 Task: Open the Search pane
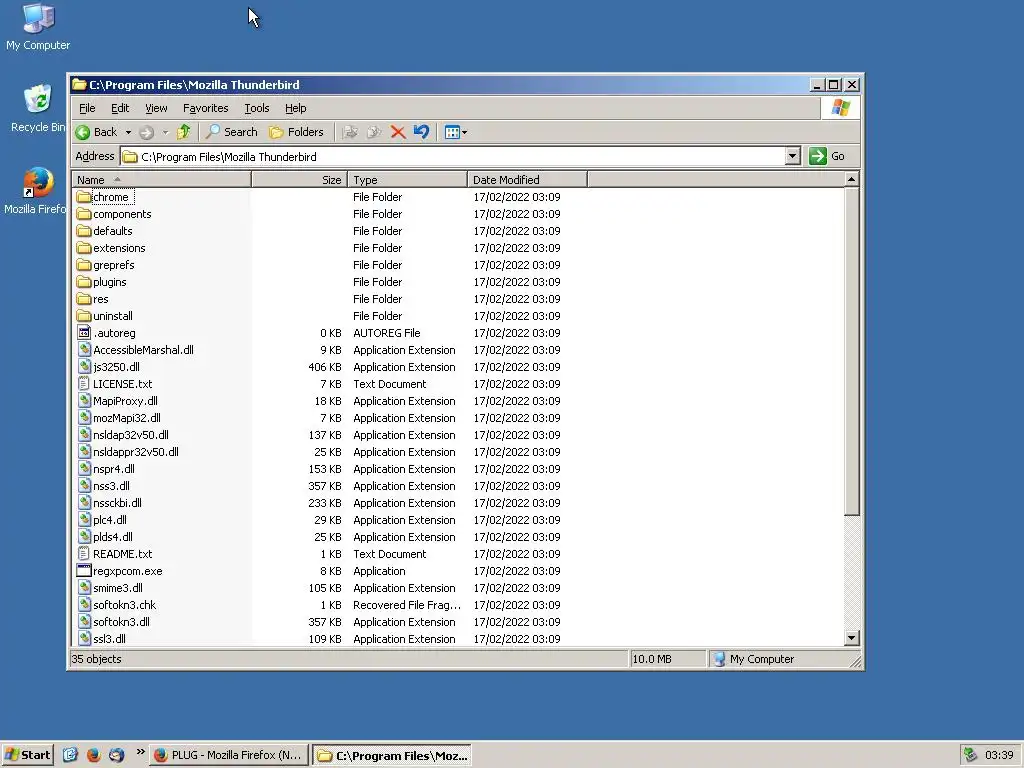pyautogui.click(x=232, y=132)
